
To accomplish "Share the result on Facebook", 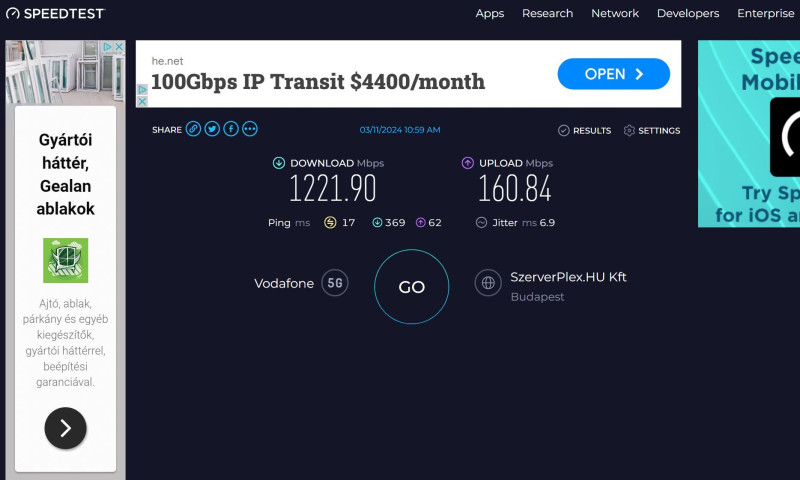I will click(x=231, y=129).
